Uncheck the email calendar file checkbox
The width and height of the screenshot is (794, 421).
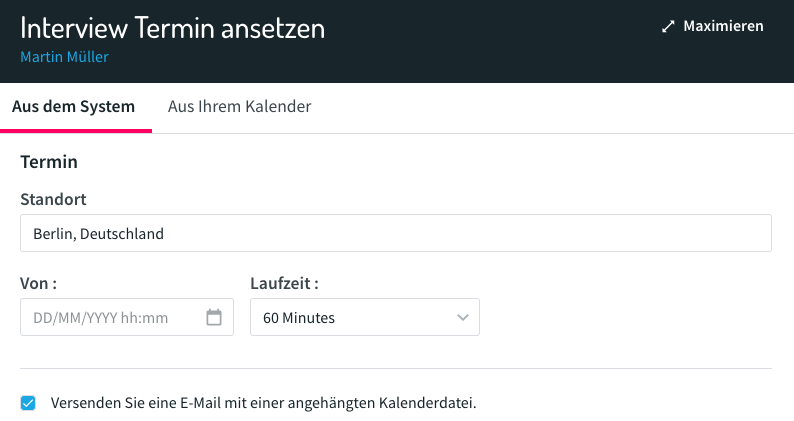(28, 403)
